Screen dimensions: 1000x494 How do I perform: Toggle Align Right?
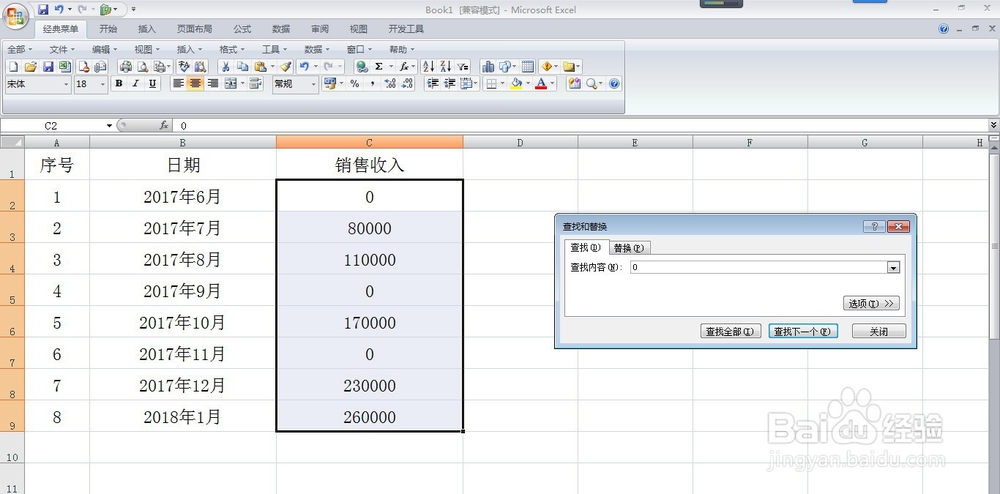pos(213,84)
